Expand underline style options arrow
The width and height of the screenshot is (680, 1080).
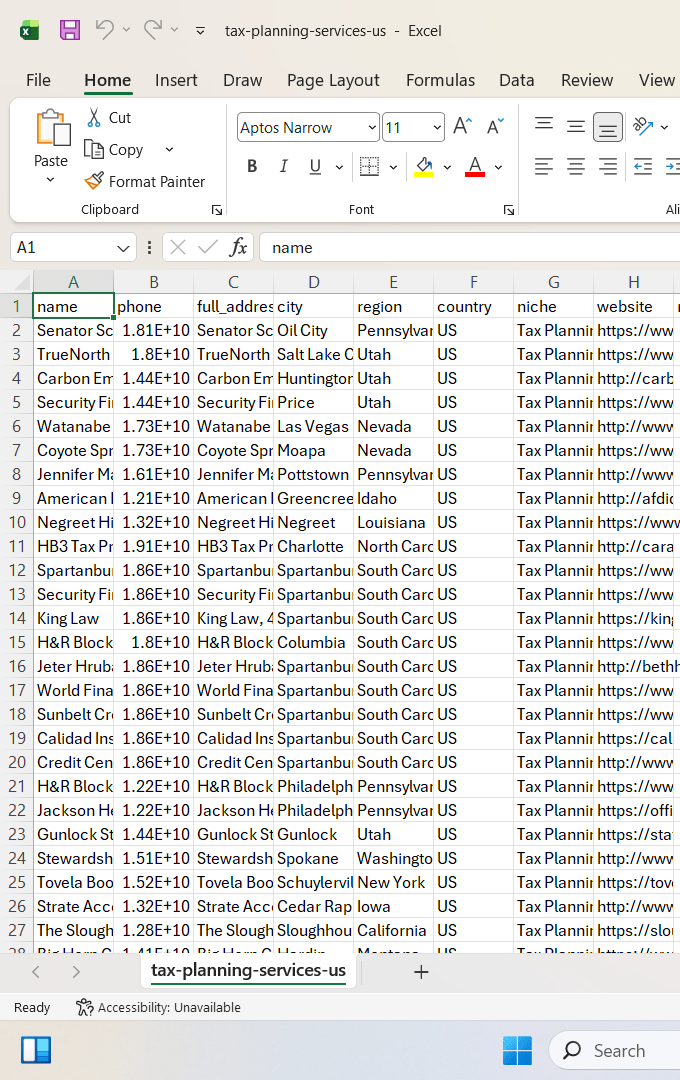339,167
